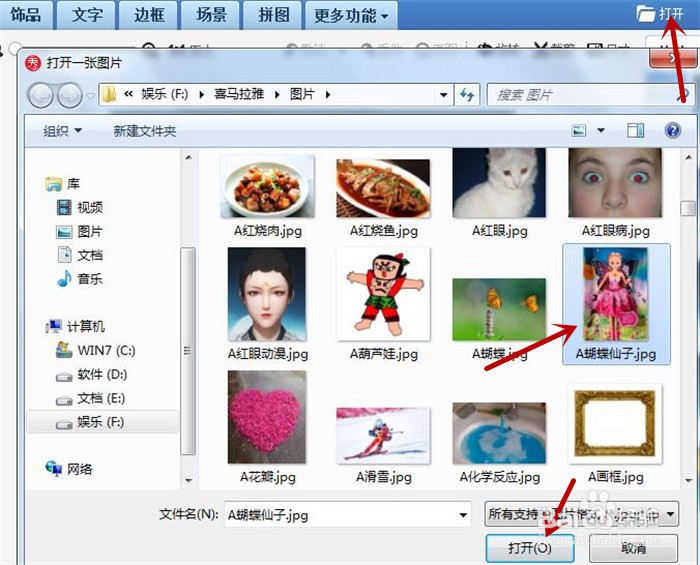This screenshot has width=700, height=565.
Task: Click file list scrollbar up arrow
Action: coord(688,158)
